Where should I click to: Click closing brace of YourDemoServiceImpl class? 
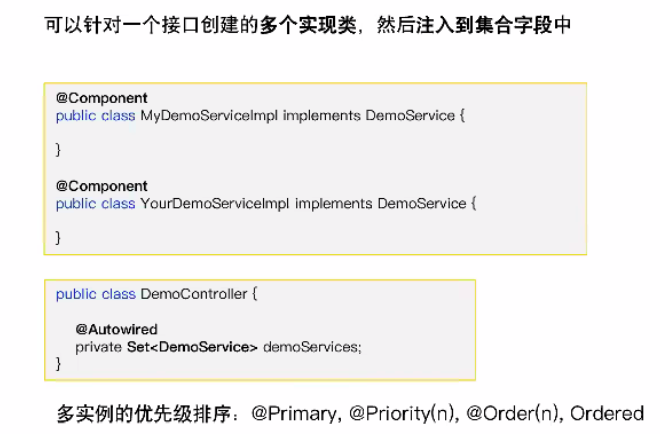pos(58,237)
